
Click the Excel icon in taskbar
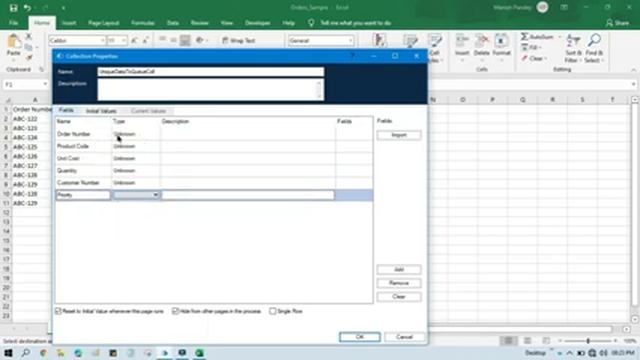coord(199,353)
